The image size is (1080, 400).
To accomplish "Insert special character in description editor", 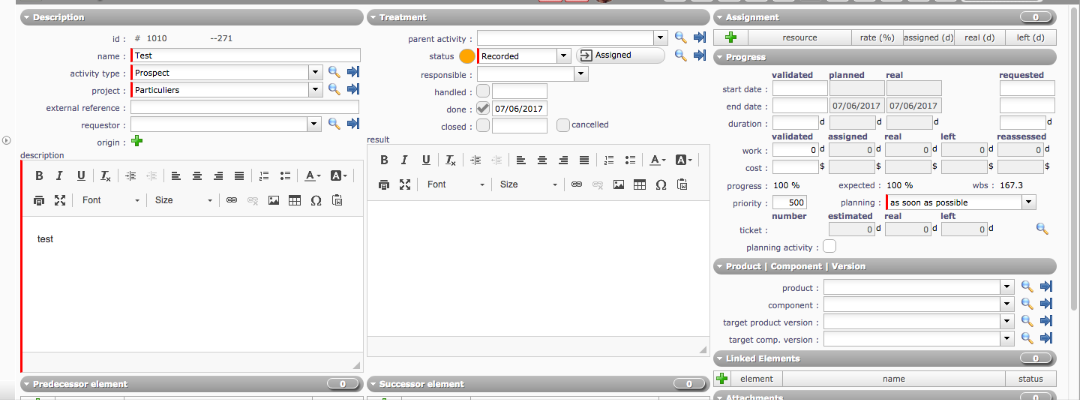I will tap(316, 200).
